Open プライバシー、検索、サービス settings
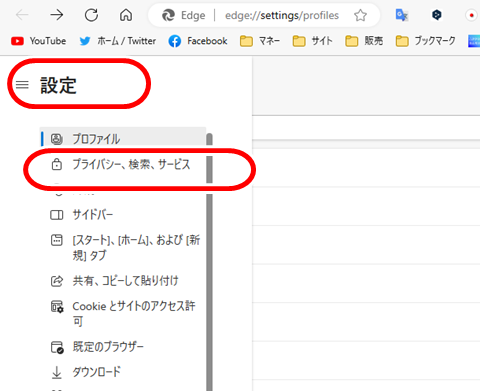 tap(123, 164)
